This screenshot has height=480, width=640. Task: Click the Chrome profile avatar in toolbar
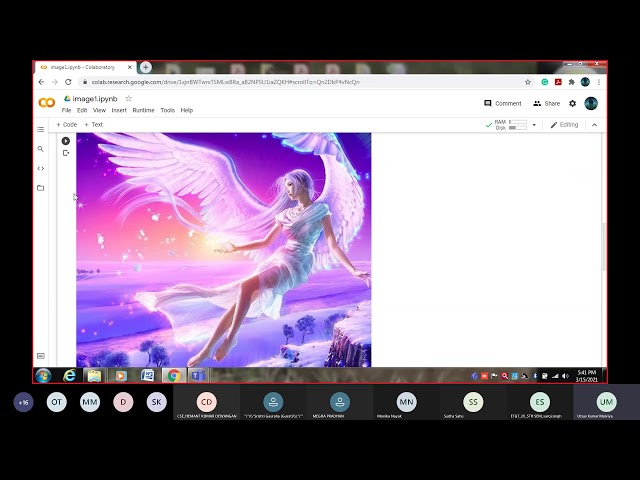tap(585, 82)
